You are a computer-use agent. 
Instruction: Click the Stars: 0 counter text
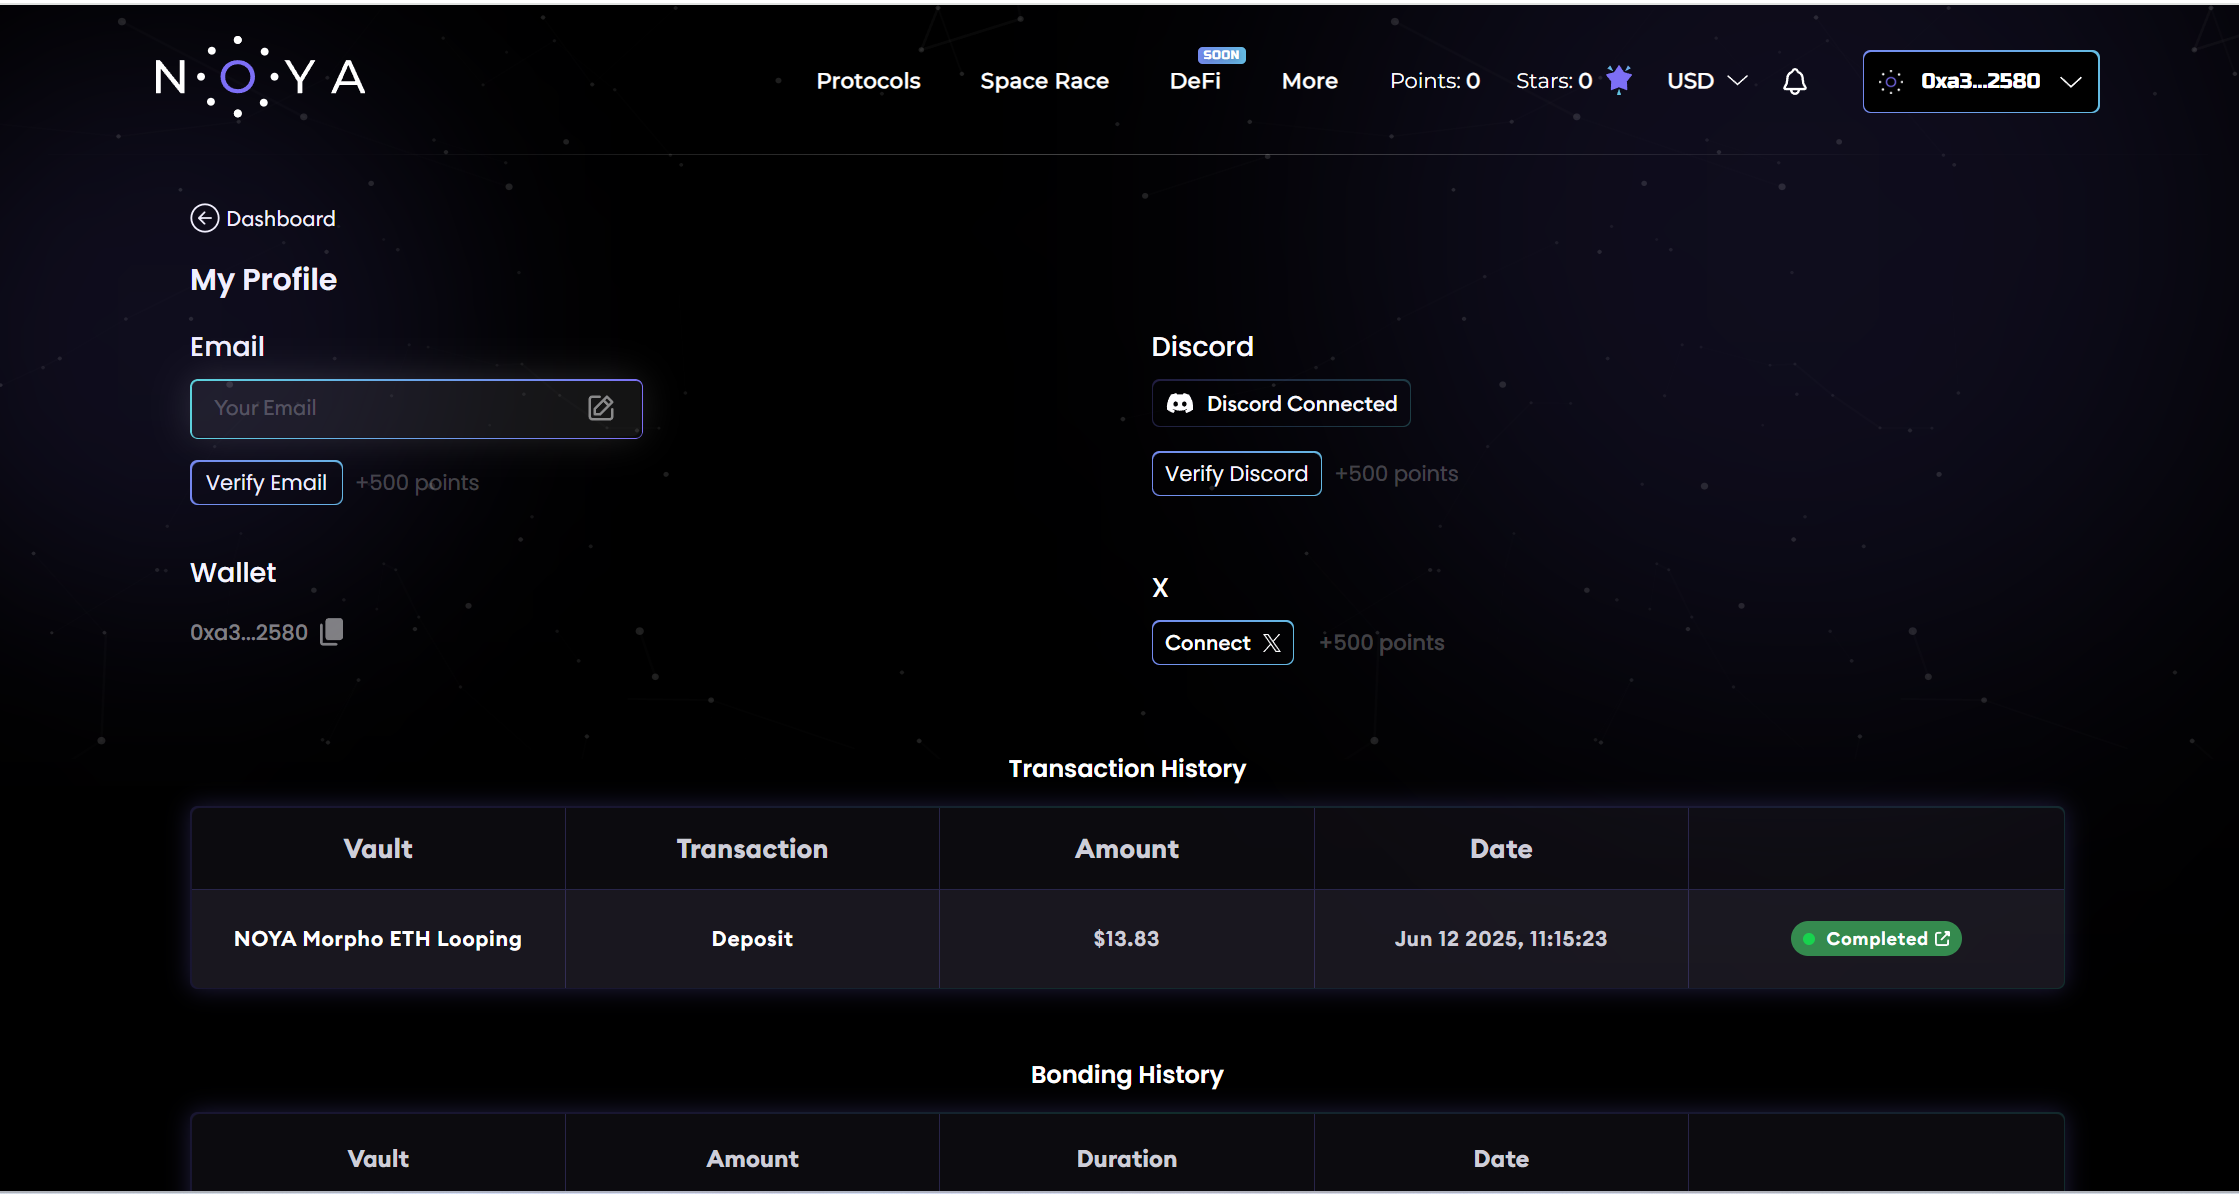pyautogui.click(x=1553, y=81)
